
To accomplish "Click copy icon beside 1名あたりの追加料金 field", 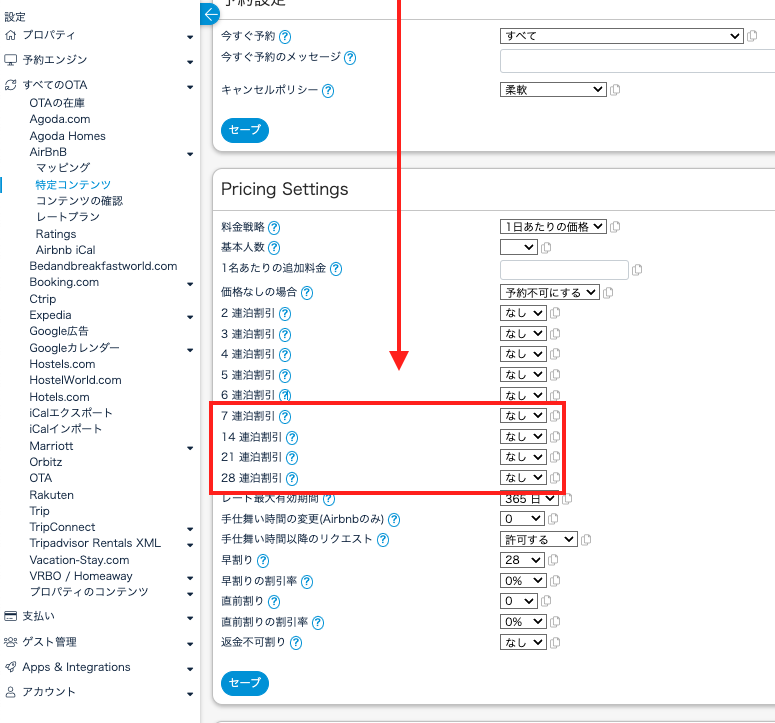I will pos(637,270).
